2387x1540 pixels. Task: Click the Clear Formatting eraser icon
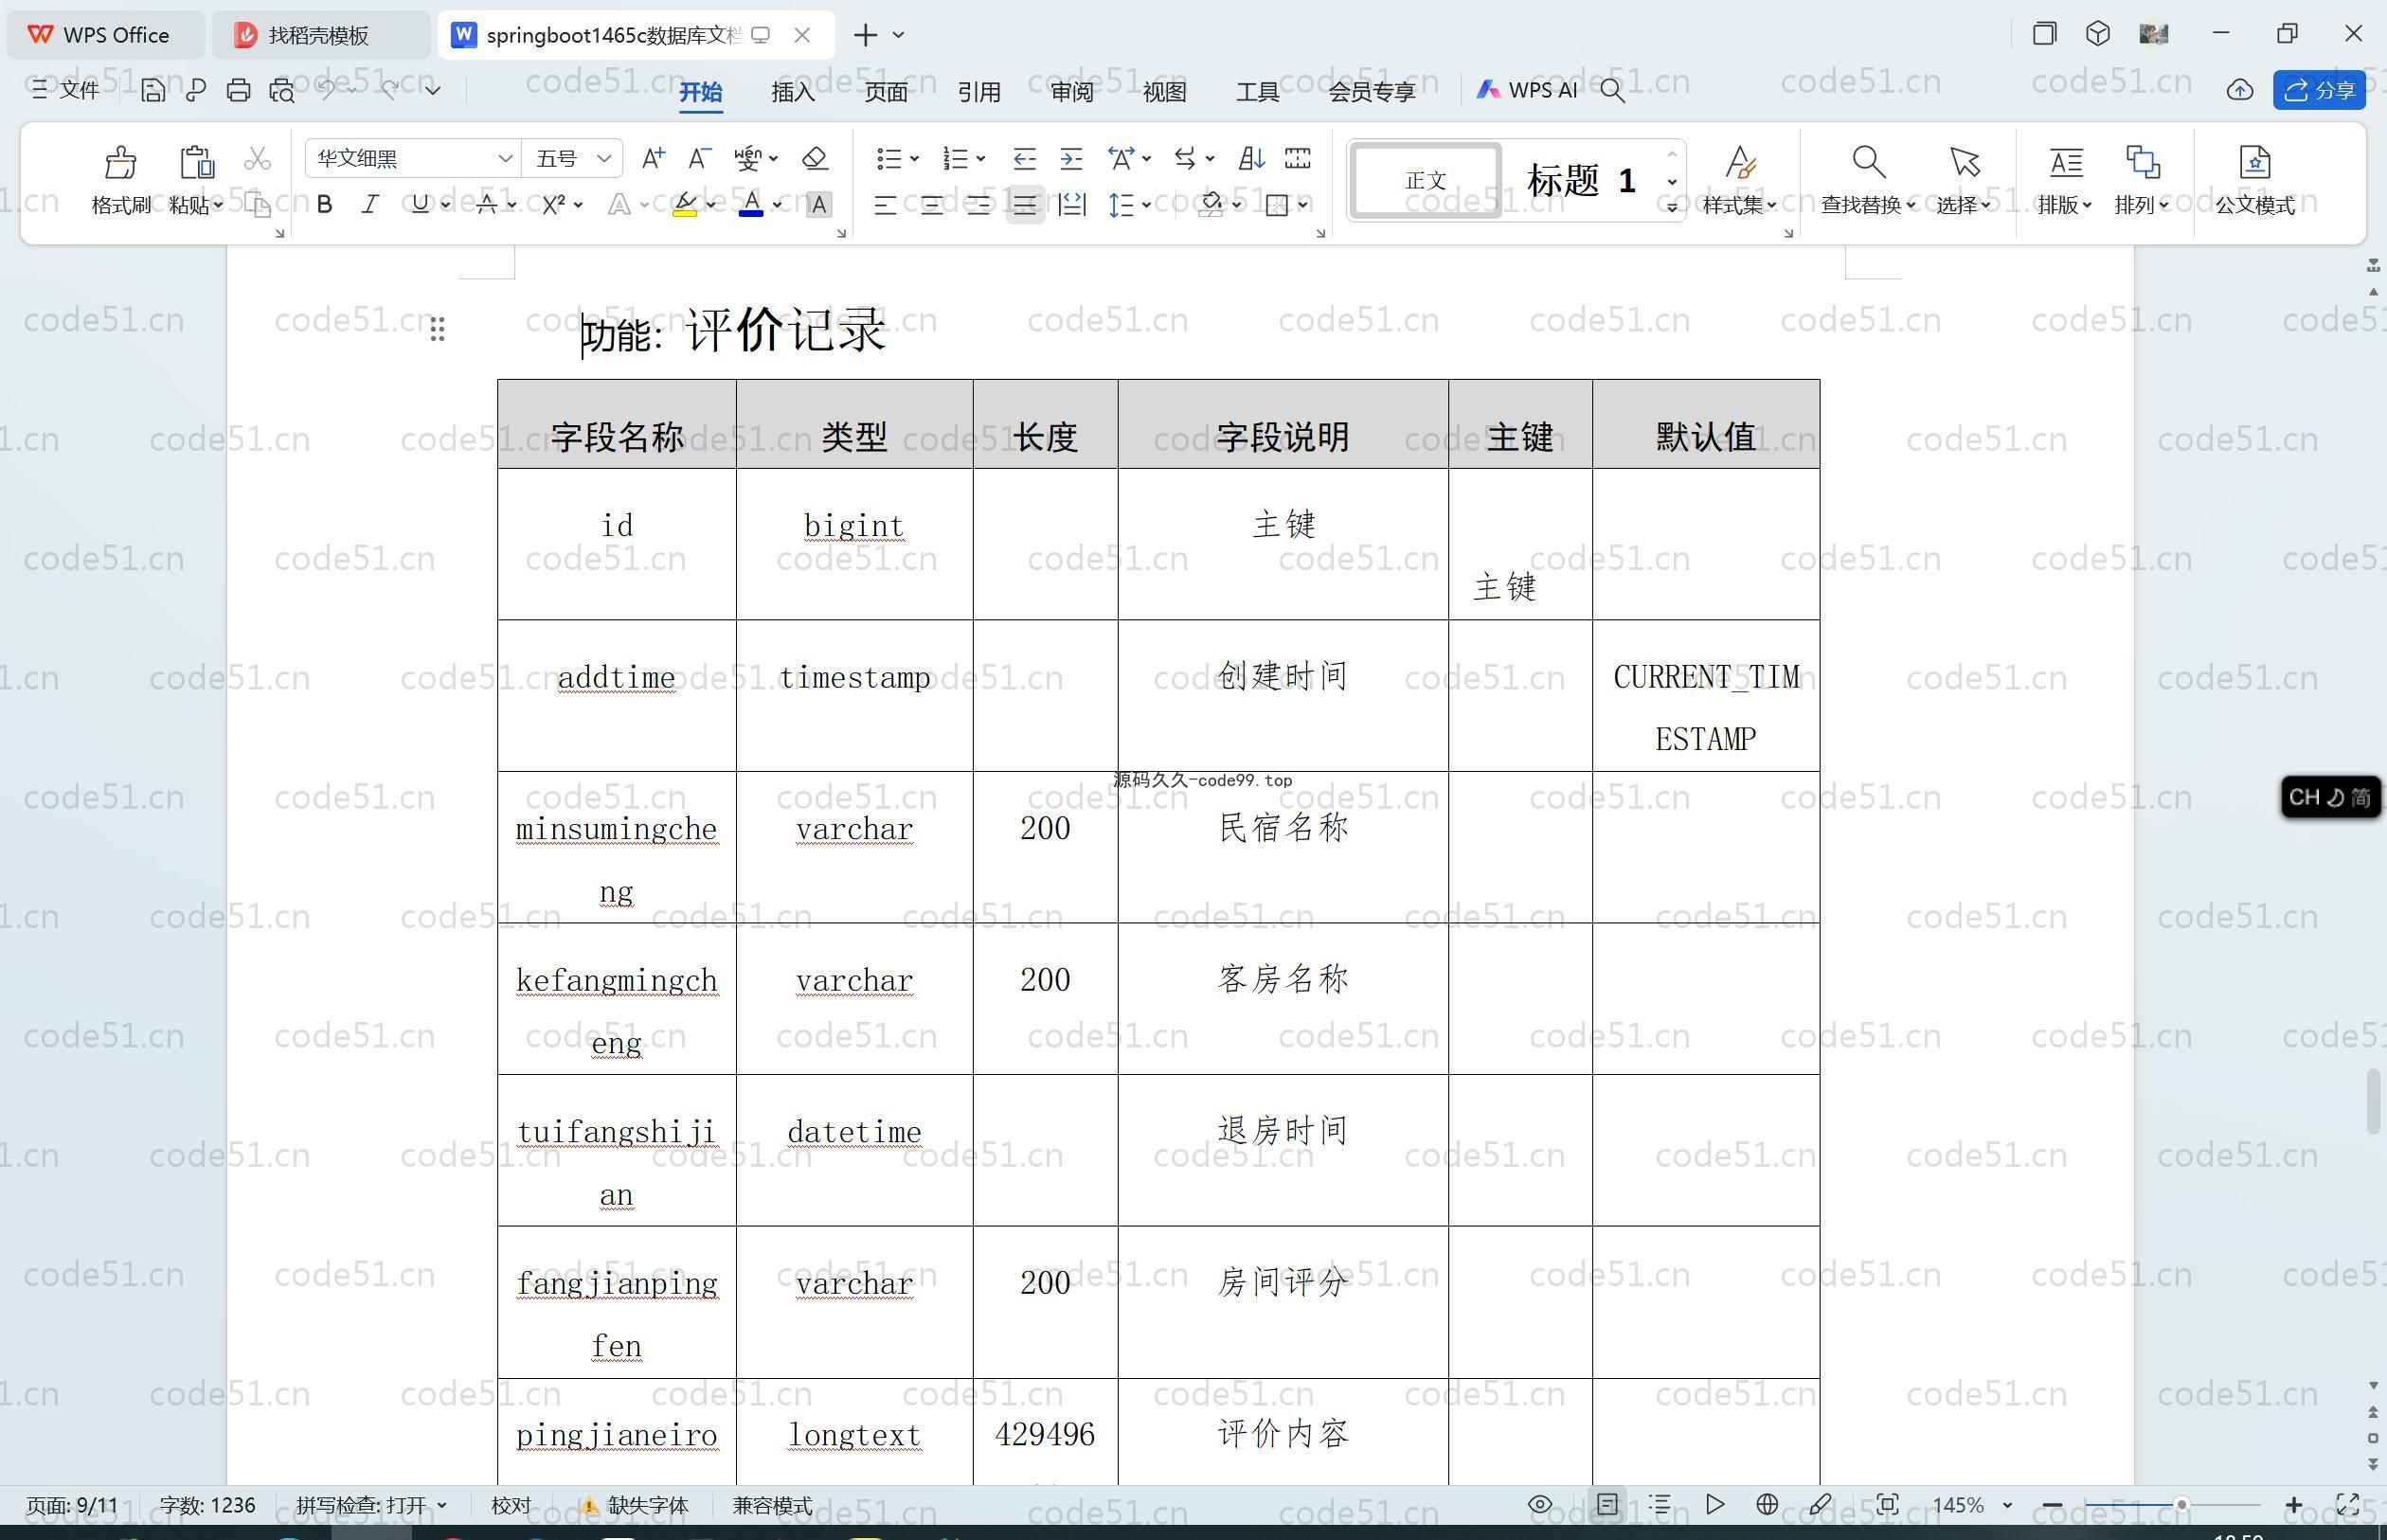coord(814,158)
